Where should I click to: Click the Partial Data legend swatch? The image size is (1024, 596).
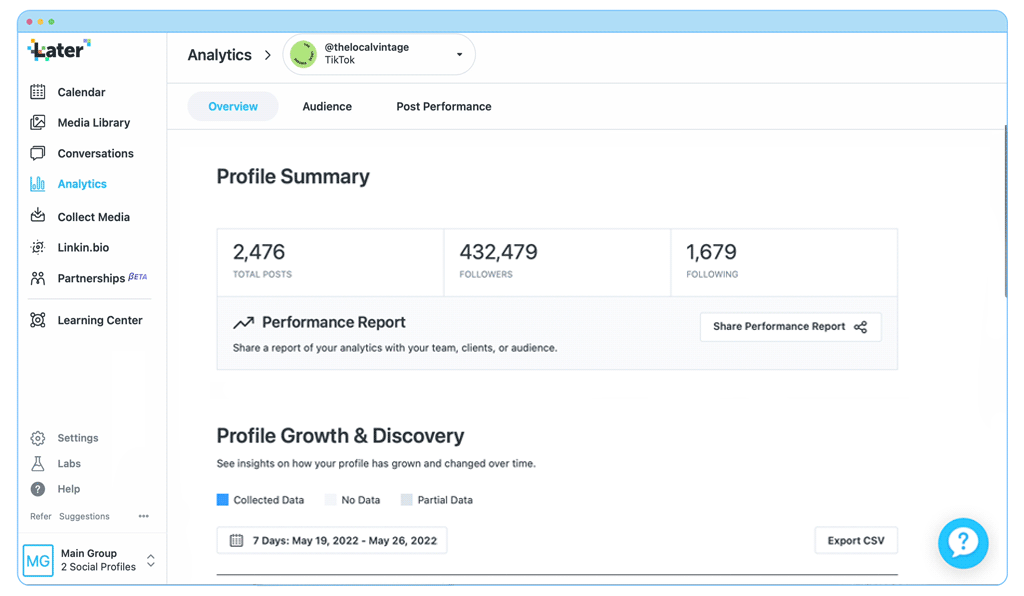[406, 500]
